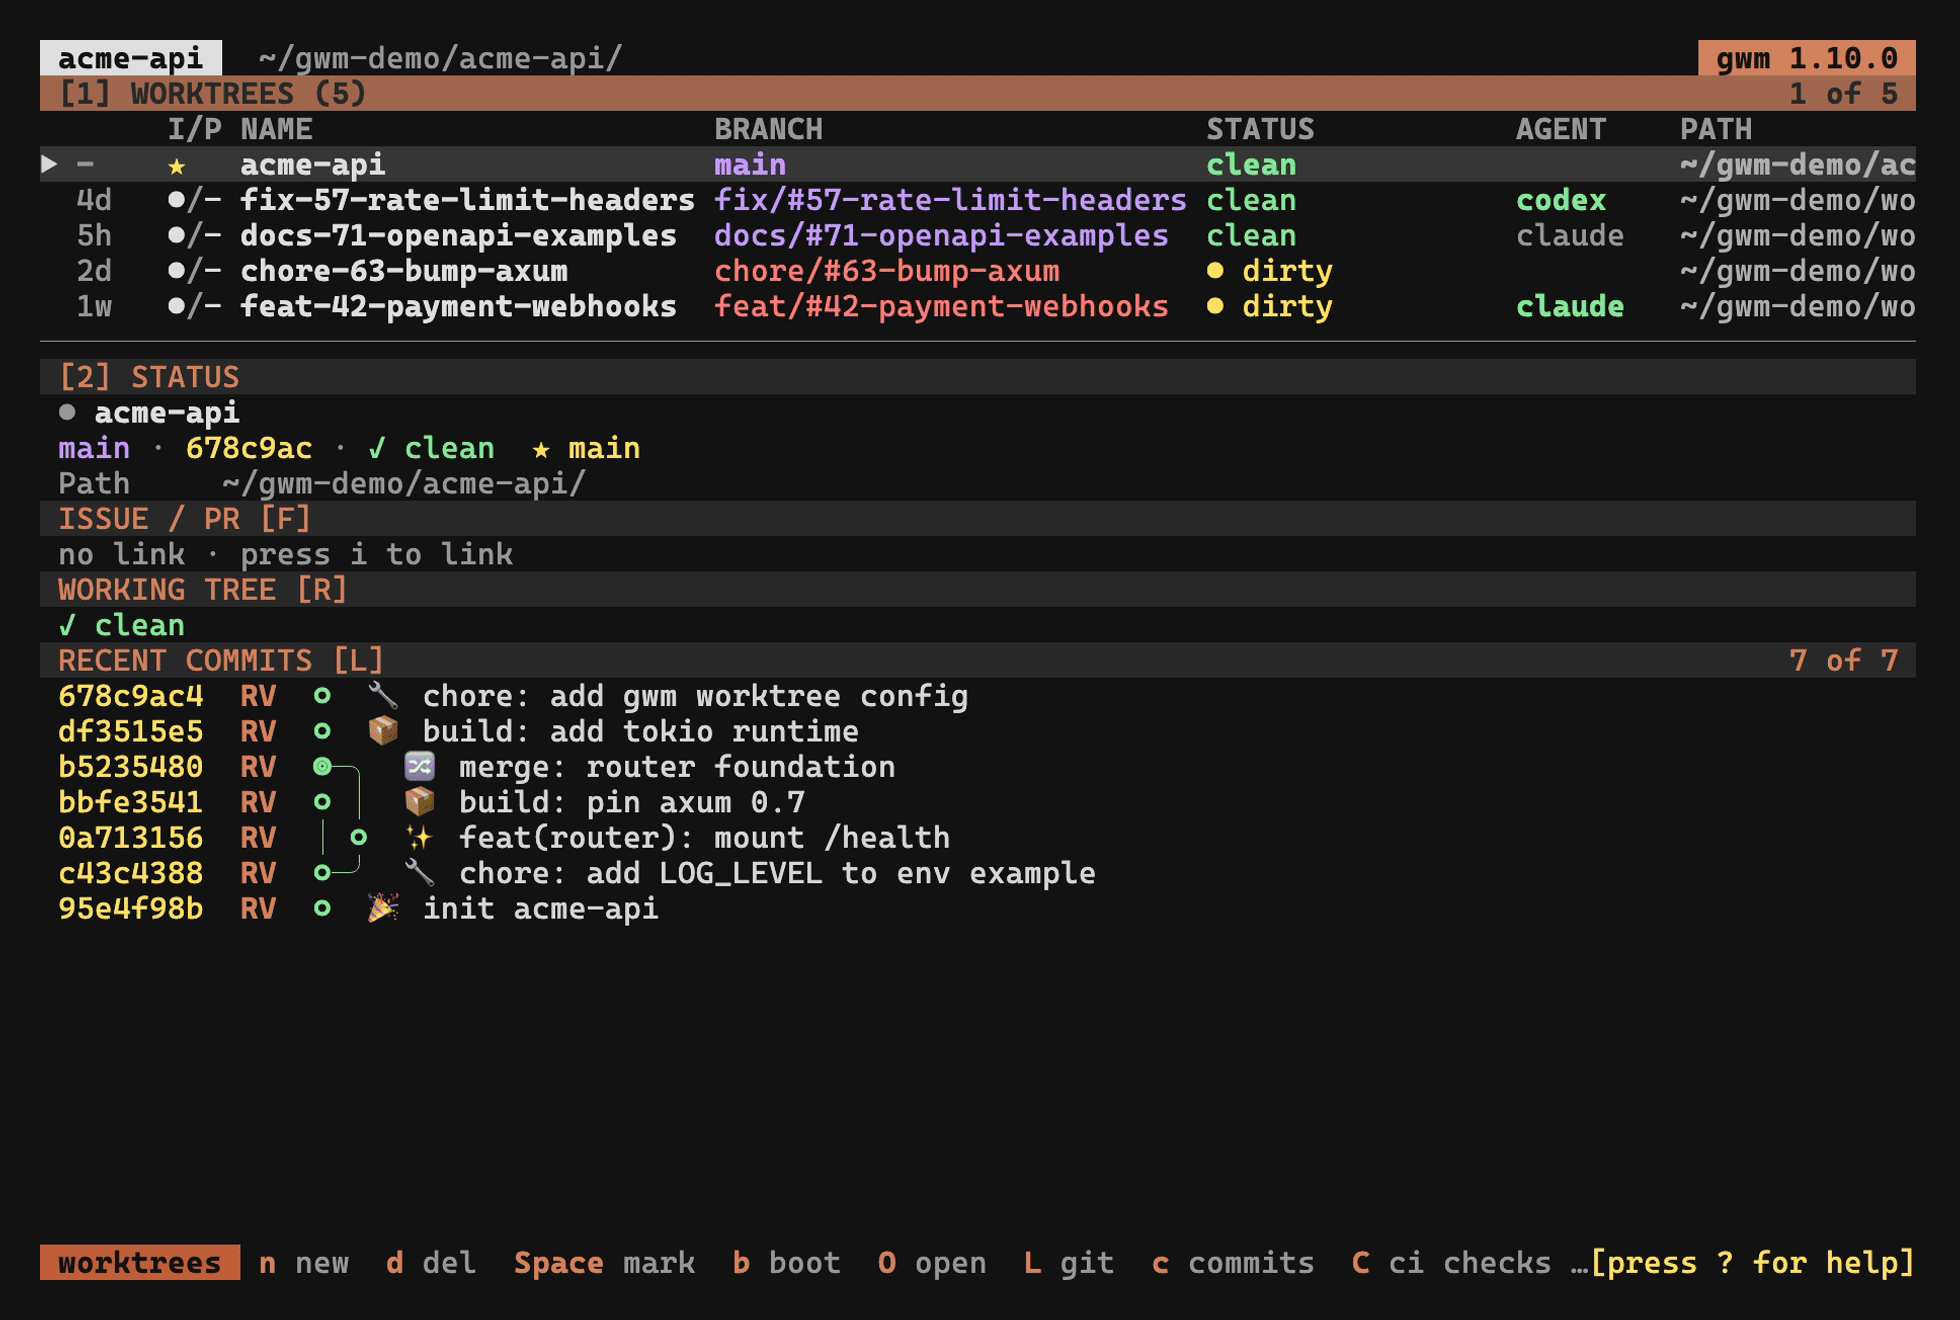Click the c commits shortcut
This screenshot has width=1960, height=1320.
coord(1232,1263)
